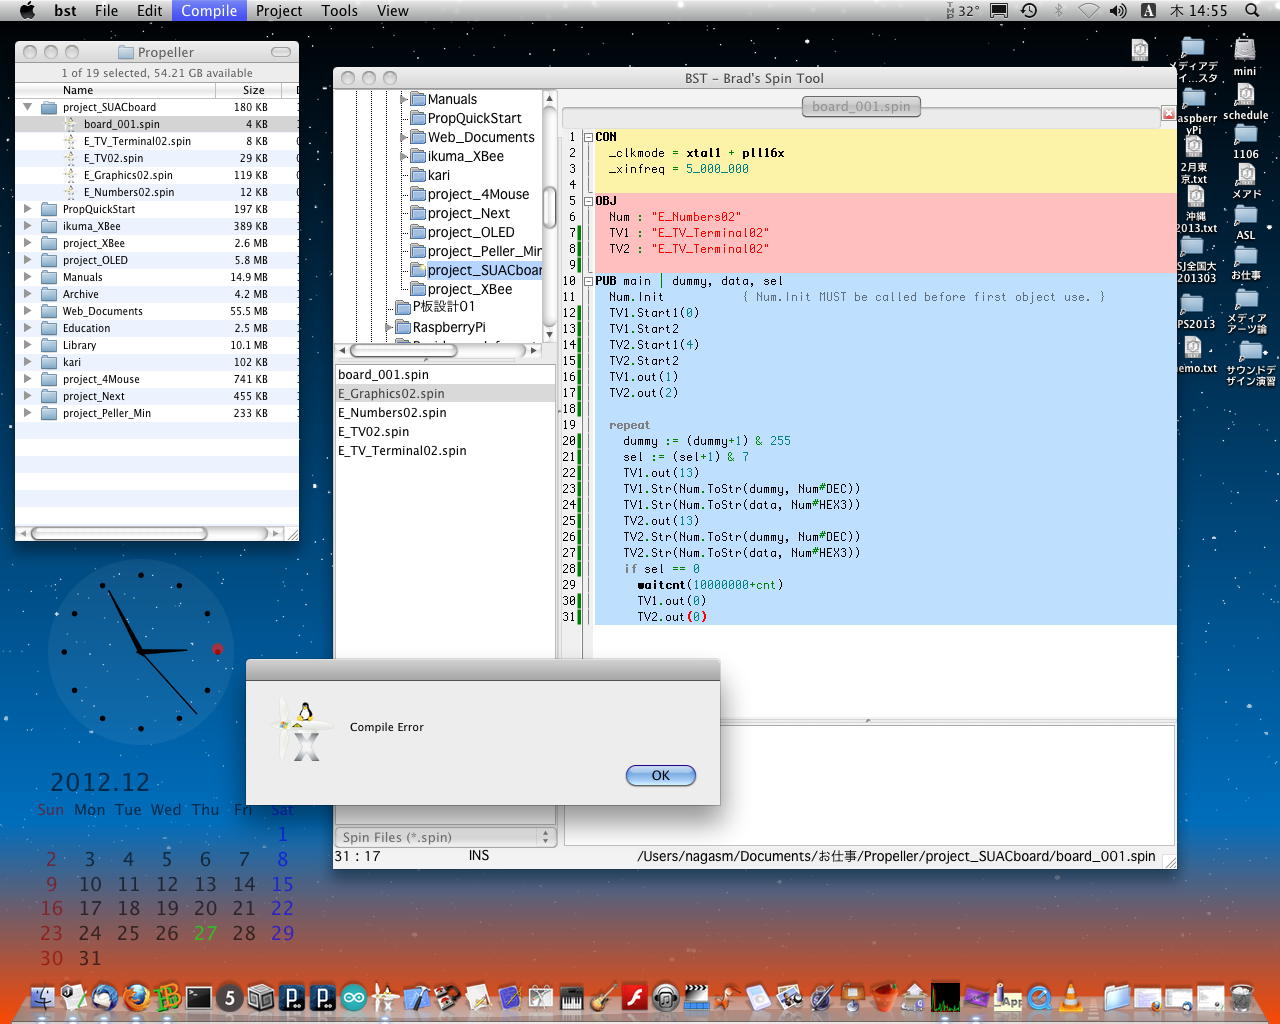The image size is (1280, 1024).
Task: Collapse the project_SUACboard folder in Finder
Action: click(x=27, y=107)
